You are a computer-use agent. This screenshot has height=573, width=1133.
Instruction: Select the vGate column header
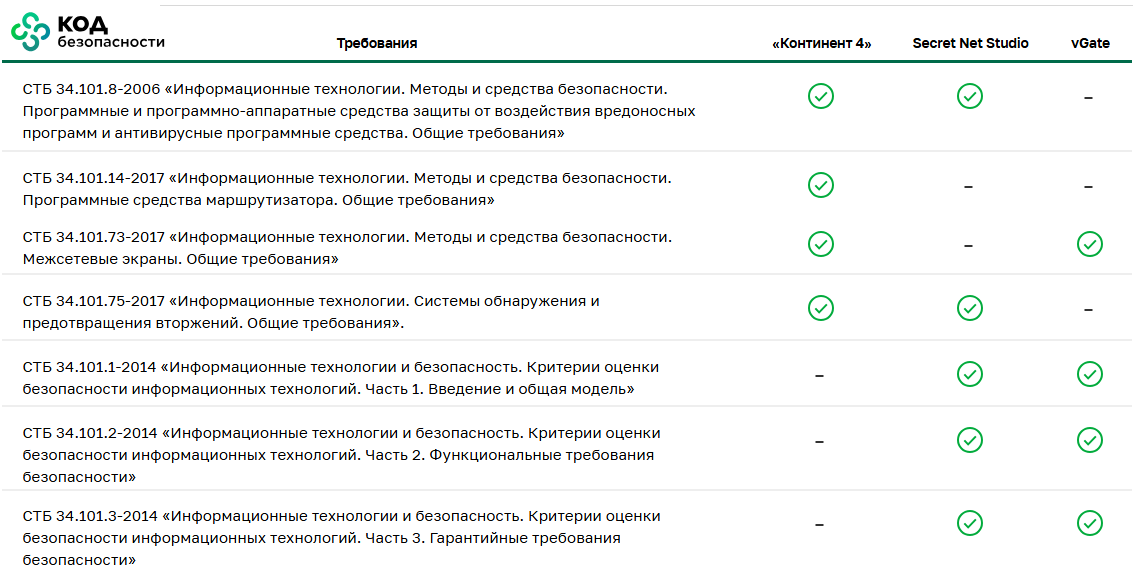[1090, 44]
